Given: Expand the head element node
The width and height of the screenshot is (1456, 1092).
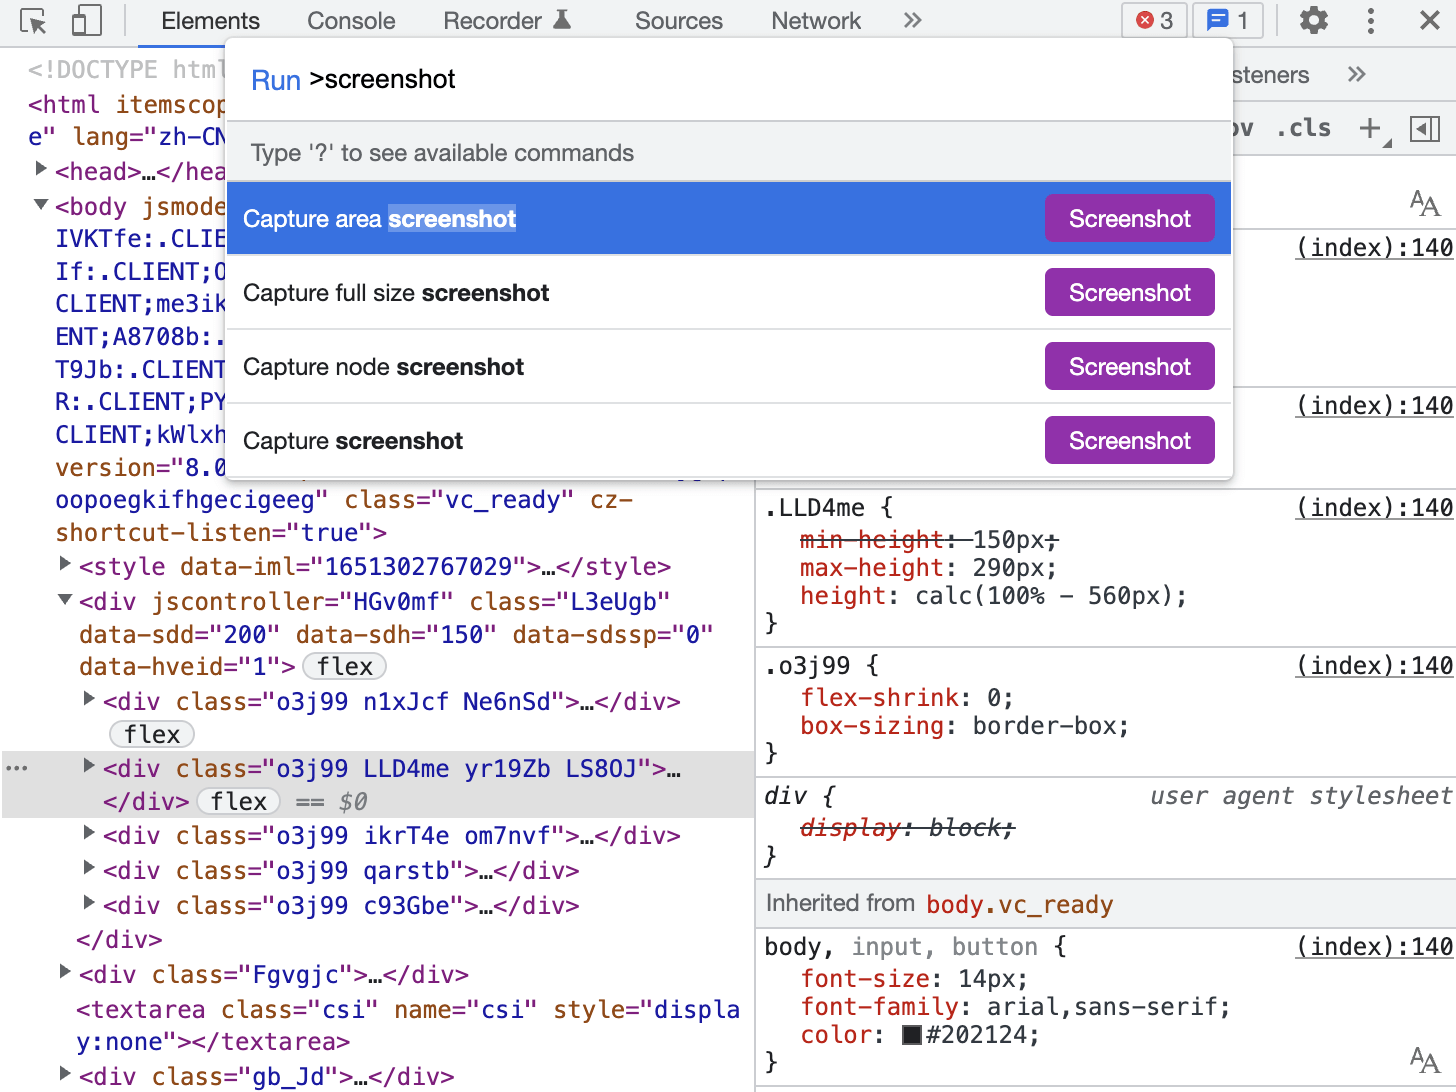Looking at the screenshot, I should [x=41, y=170].
